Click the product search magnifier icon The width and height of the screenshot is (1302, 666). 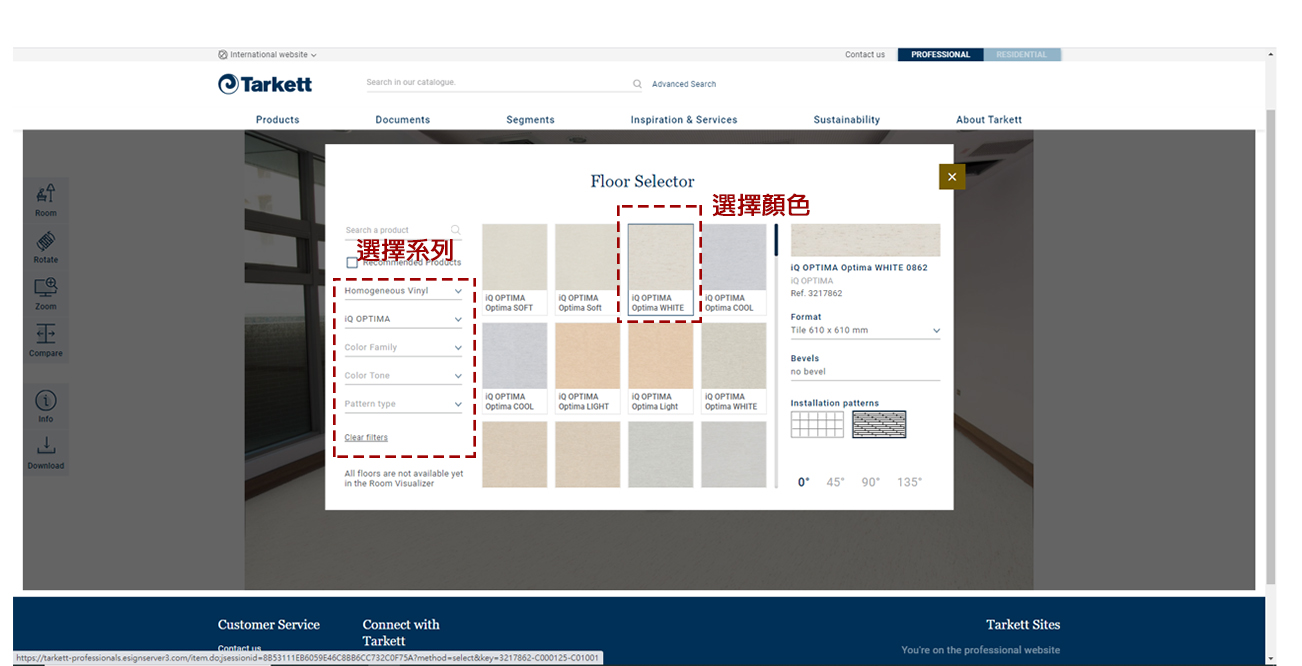[456, 230]
